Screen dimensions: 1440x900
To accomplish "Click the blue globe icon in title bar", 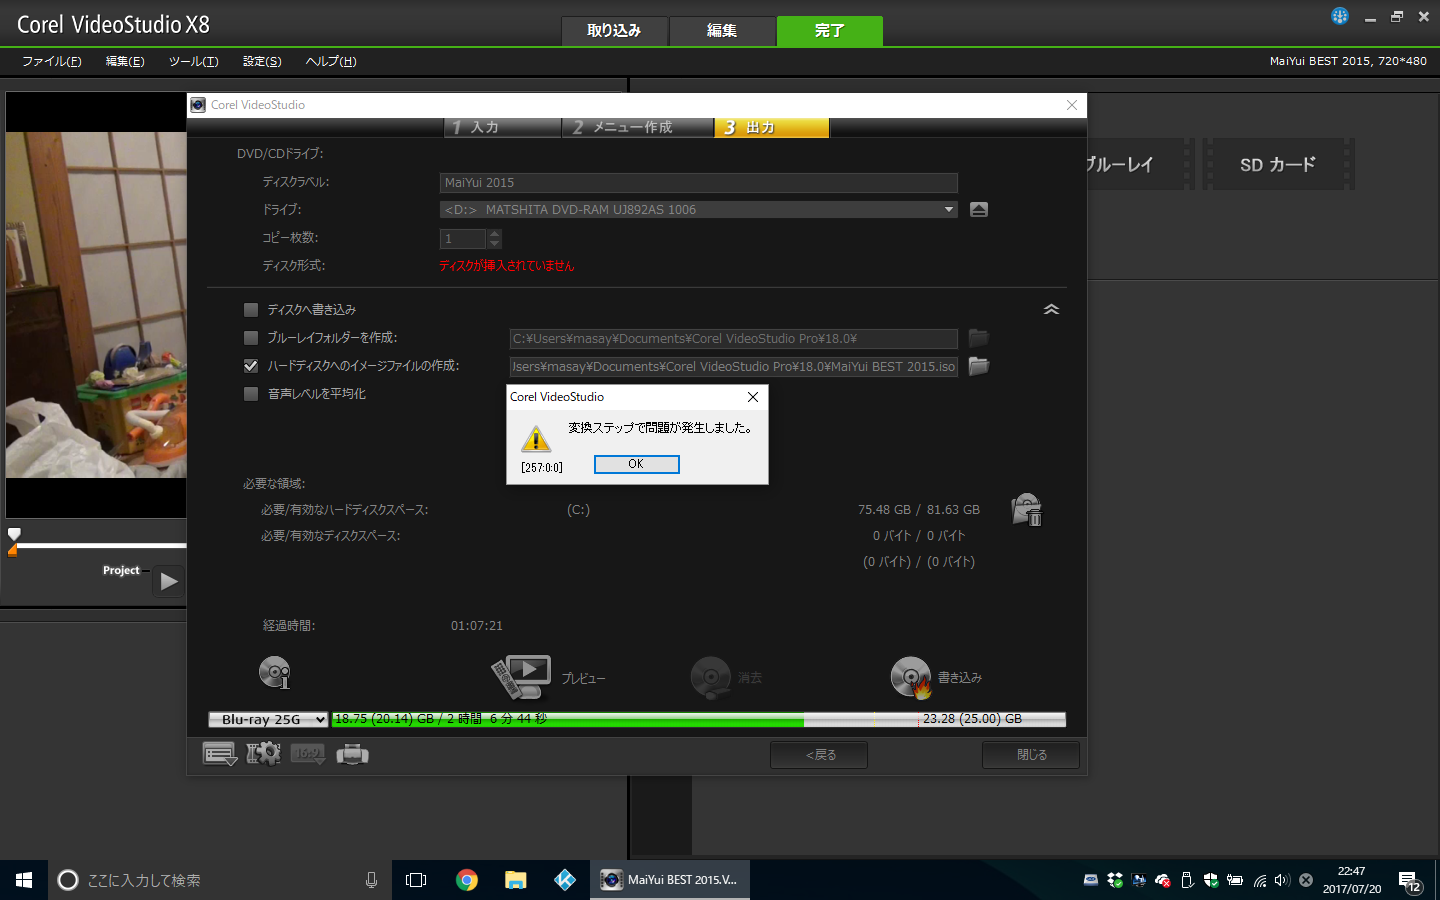I will pos(1340,16).
